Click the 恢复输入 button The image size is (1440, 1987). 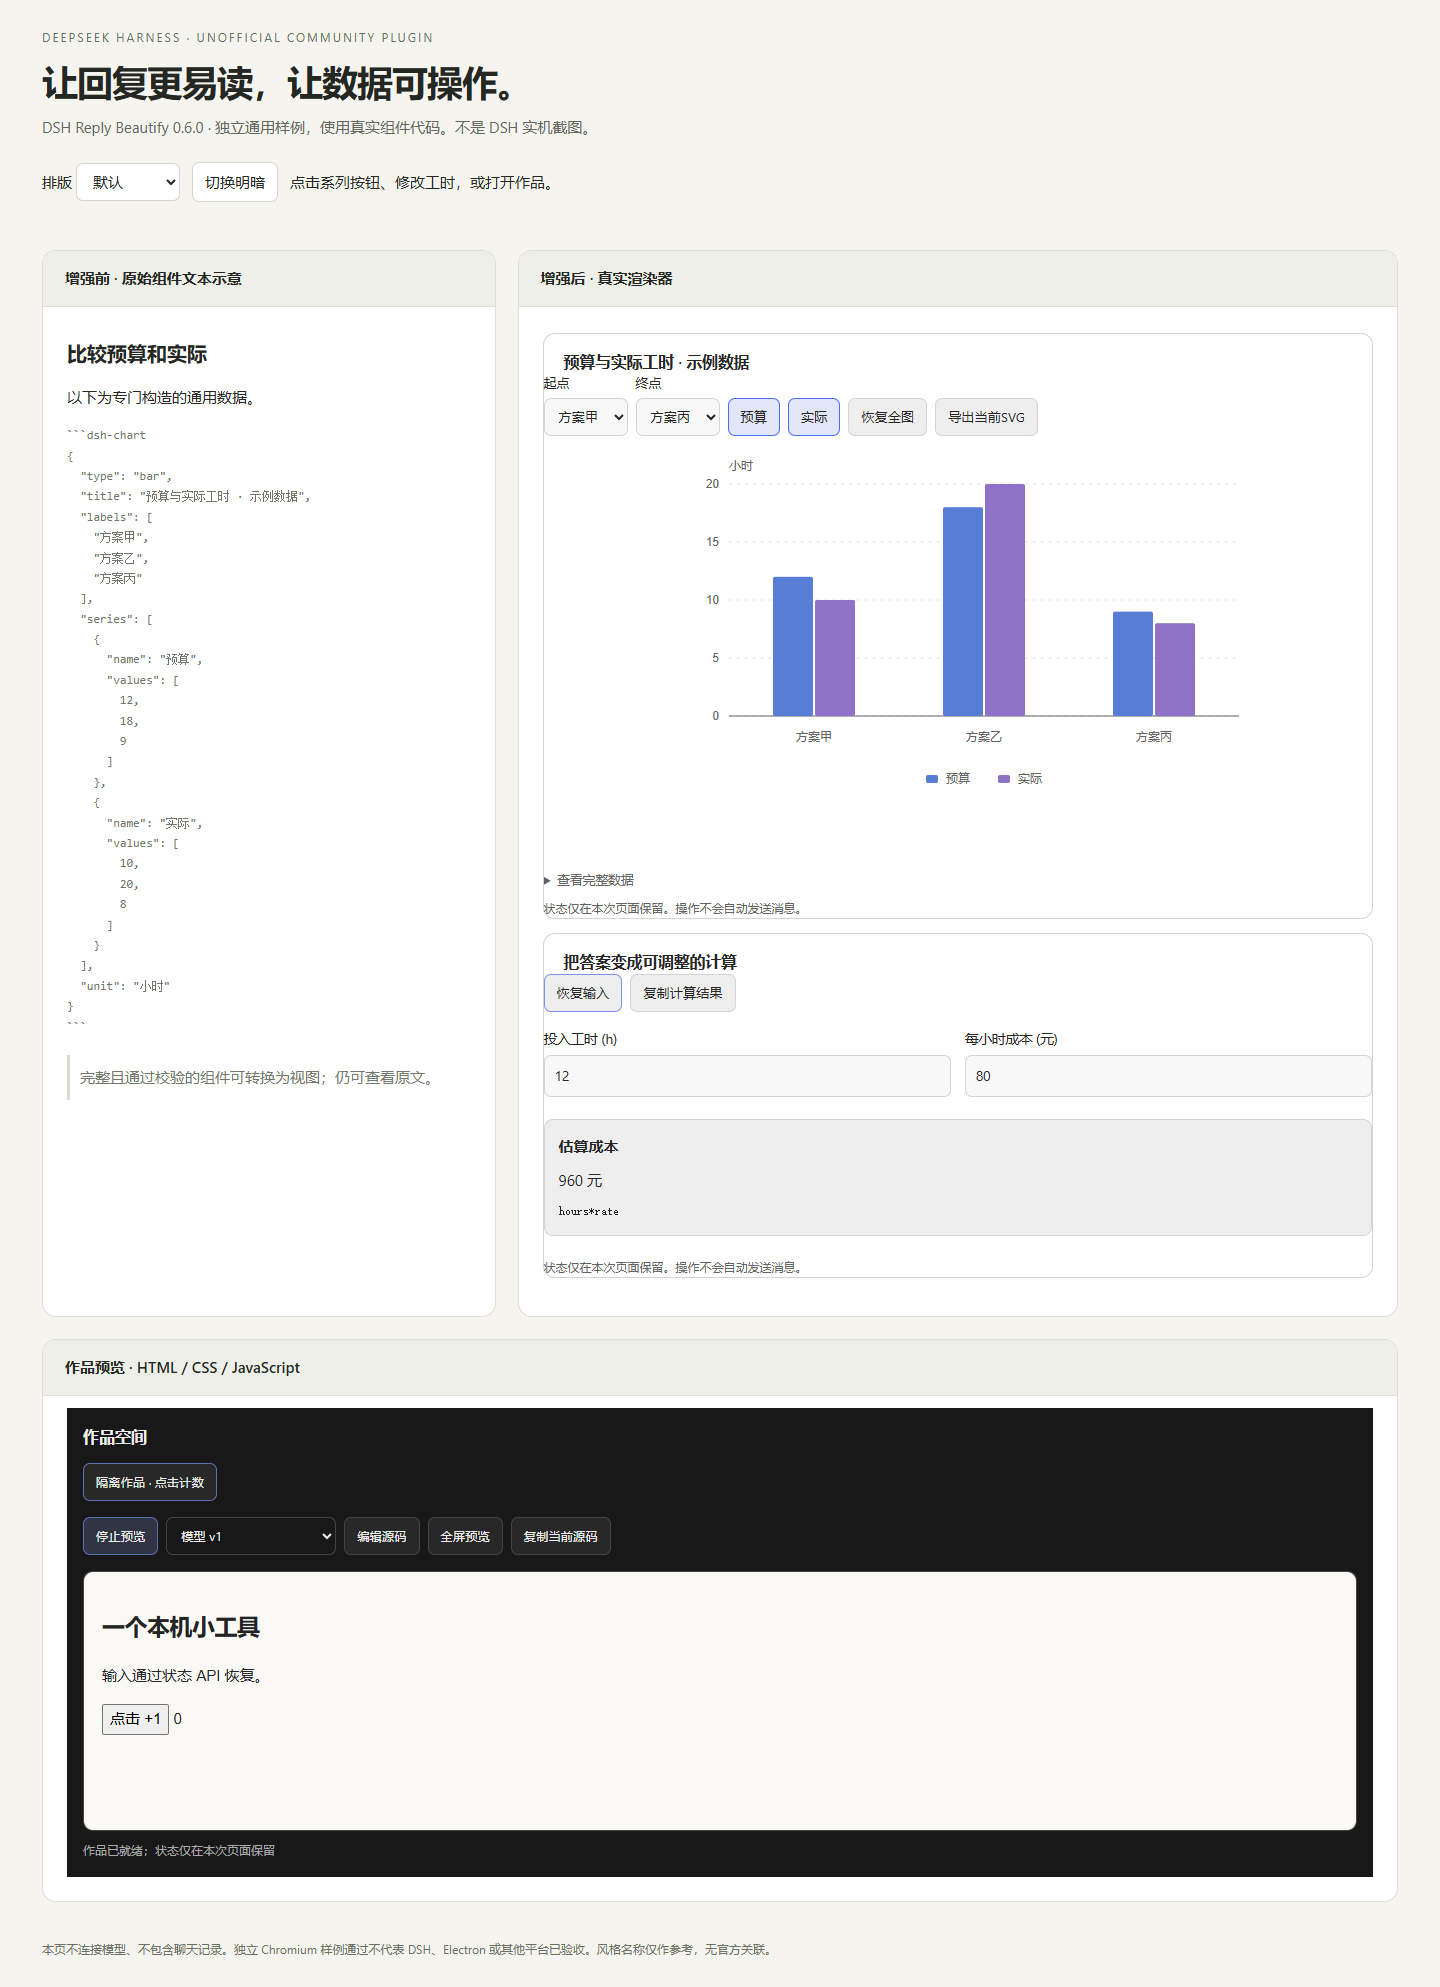click(583, 993)
